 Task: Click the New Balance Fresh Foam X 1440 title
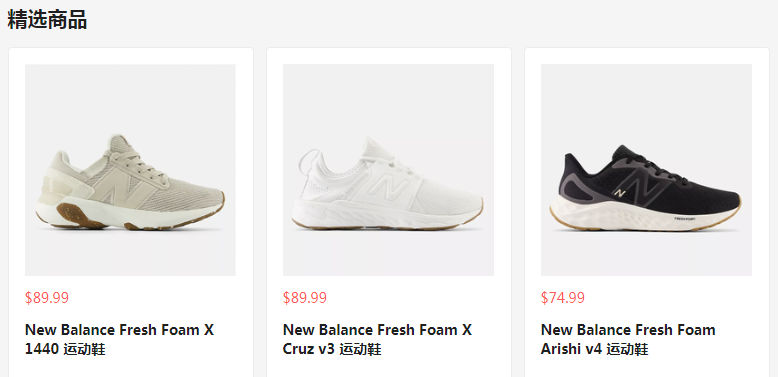pos(119,339)
